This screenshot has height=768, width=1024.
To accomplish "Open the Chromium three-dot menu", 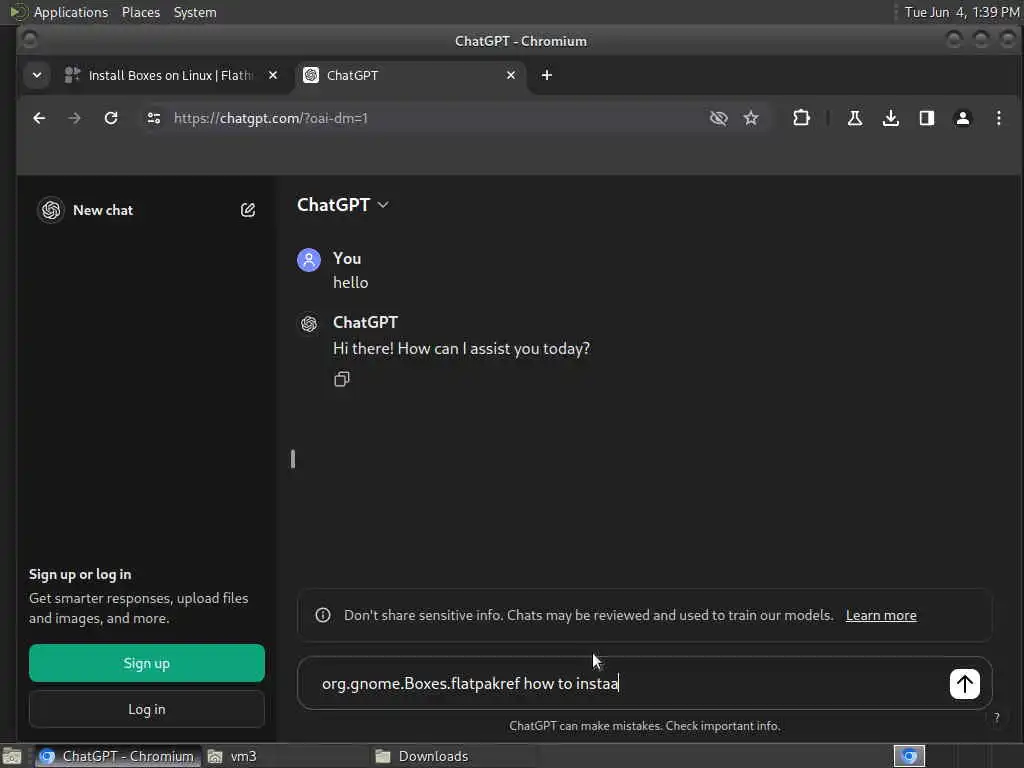I will click(999, 118).
